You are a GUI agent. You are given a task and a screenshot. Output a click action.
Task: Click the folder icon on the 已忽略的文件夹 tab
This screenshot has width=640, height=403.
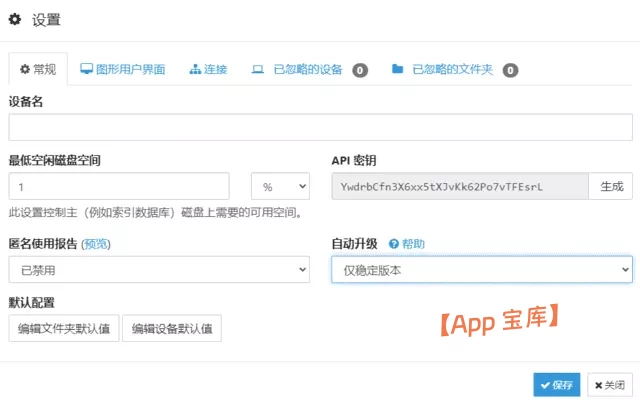click(x=397, y=70)
